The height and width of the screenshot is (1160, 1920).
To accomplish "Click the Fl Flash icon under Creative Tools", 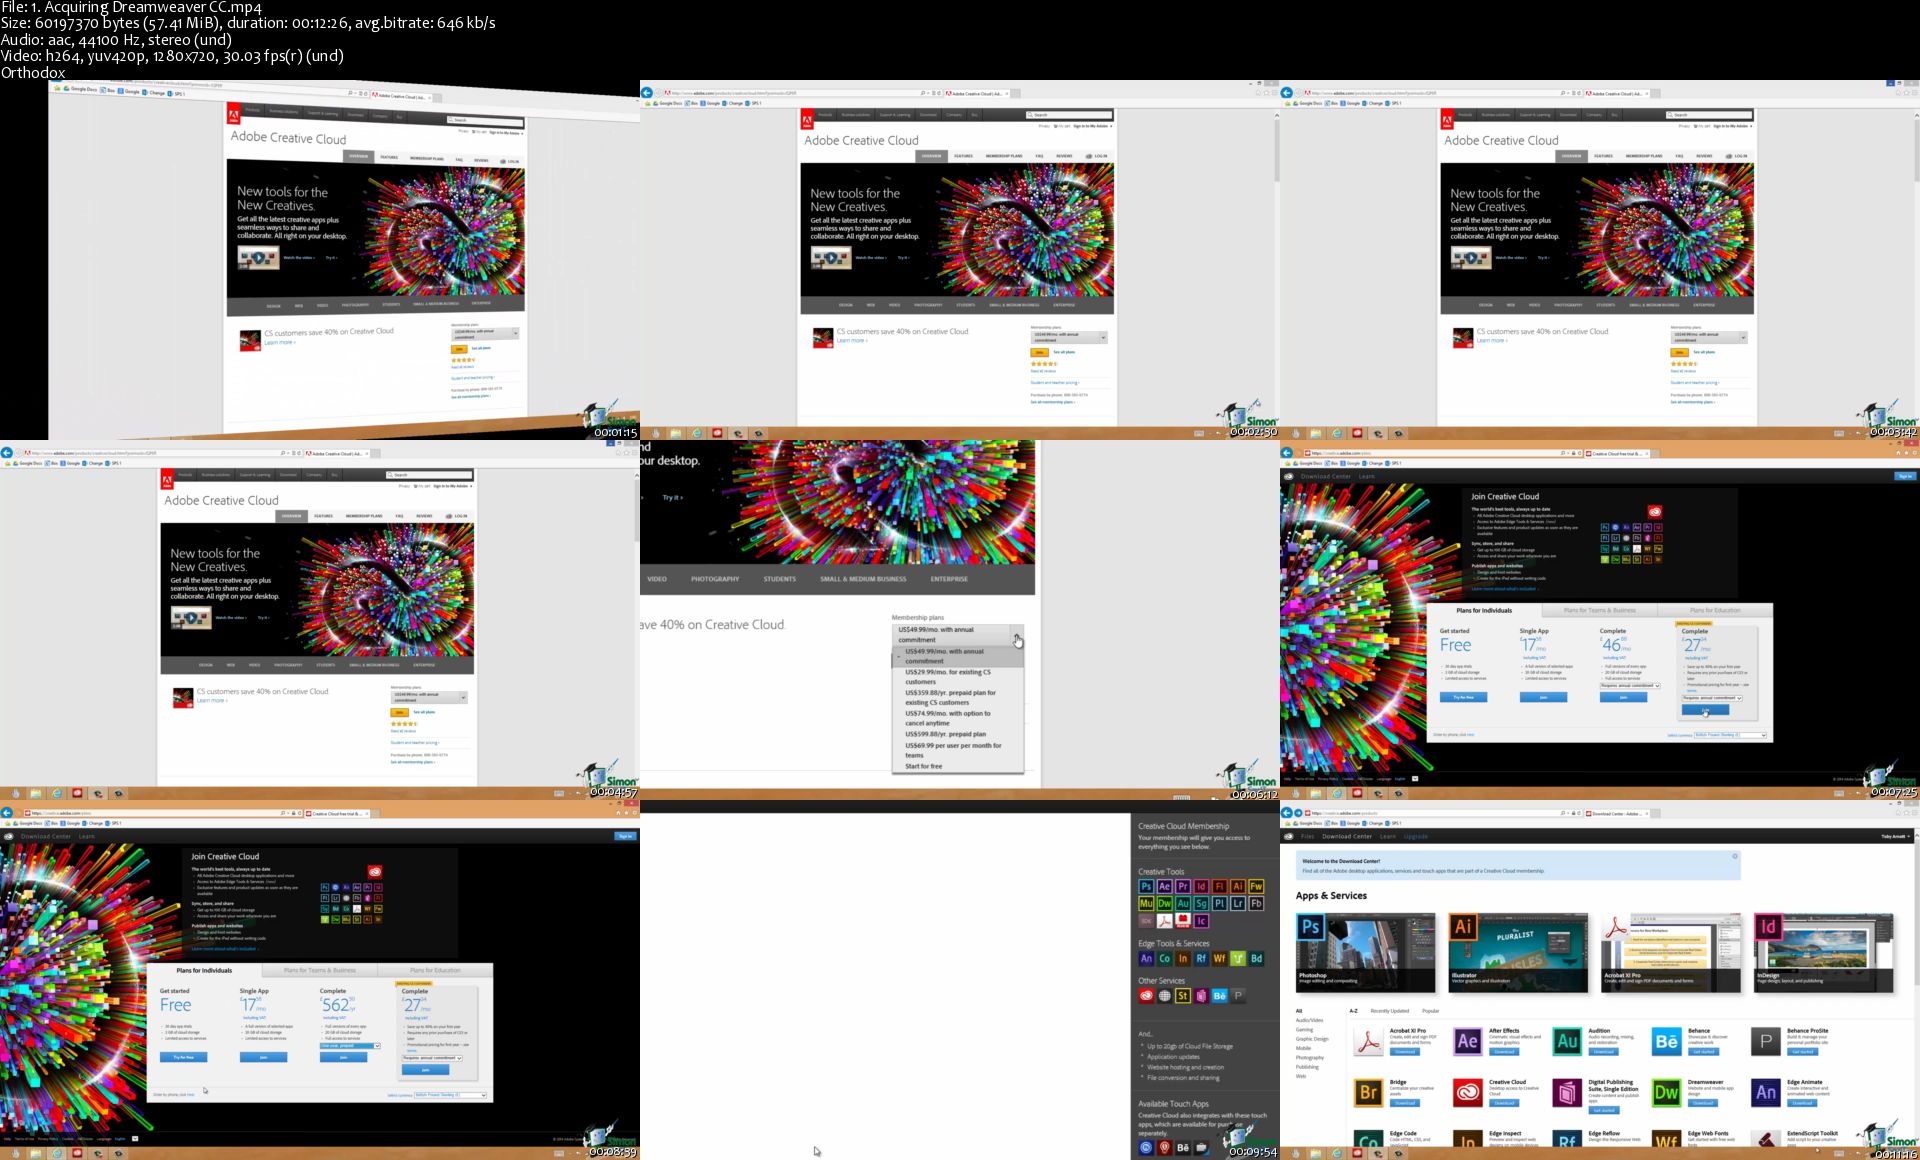I will click(1220, 886).
